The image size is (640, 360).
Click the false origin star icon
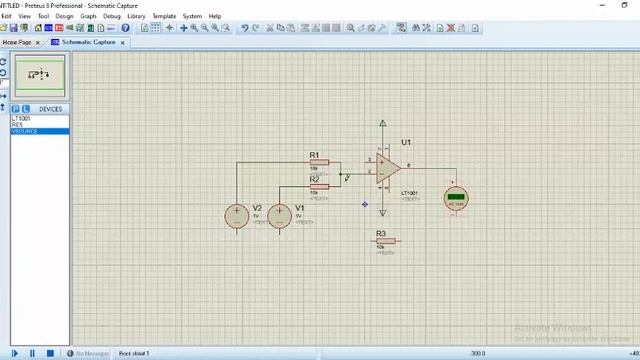169,28
